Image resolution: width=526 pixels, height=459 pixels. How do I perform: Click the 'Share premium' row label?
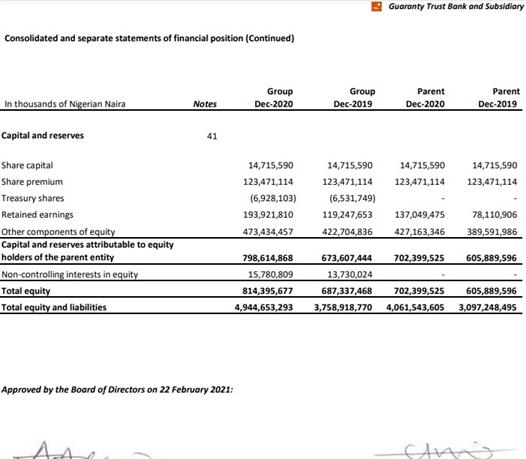click(32, 182)
